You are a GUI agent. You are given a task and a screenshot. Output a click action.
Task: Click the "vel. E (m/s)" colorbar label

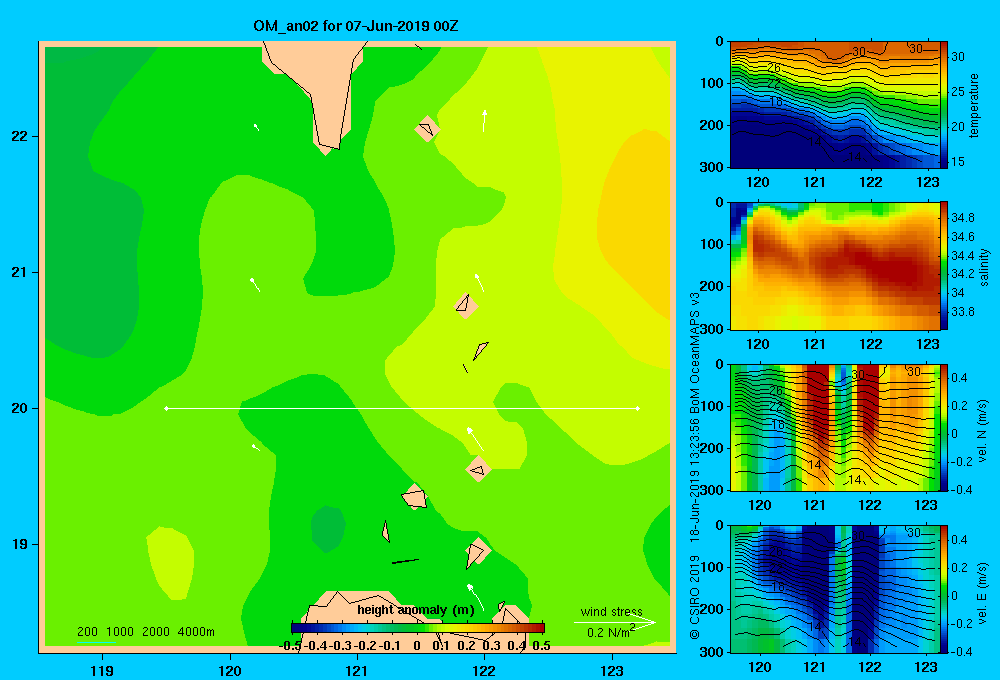[983, 593]
